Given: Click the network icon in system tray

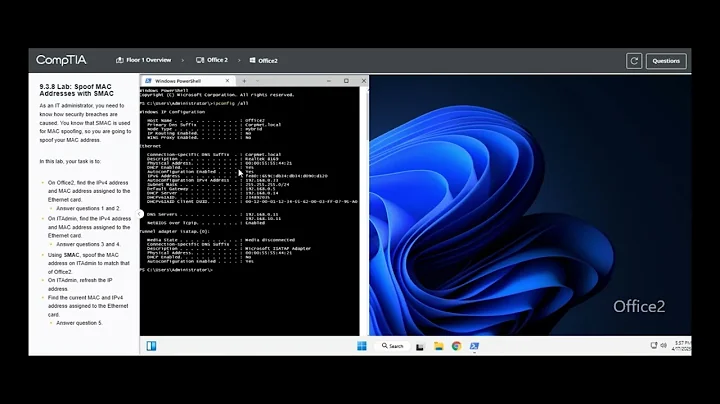Looking at the screenshot, I should (653, 345).
